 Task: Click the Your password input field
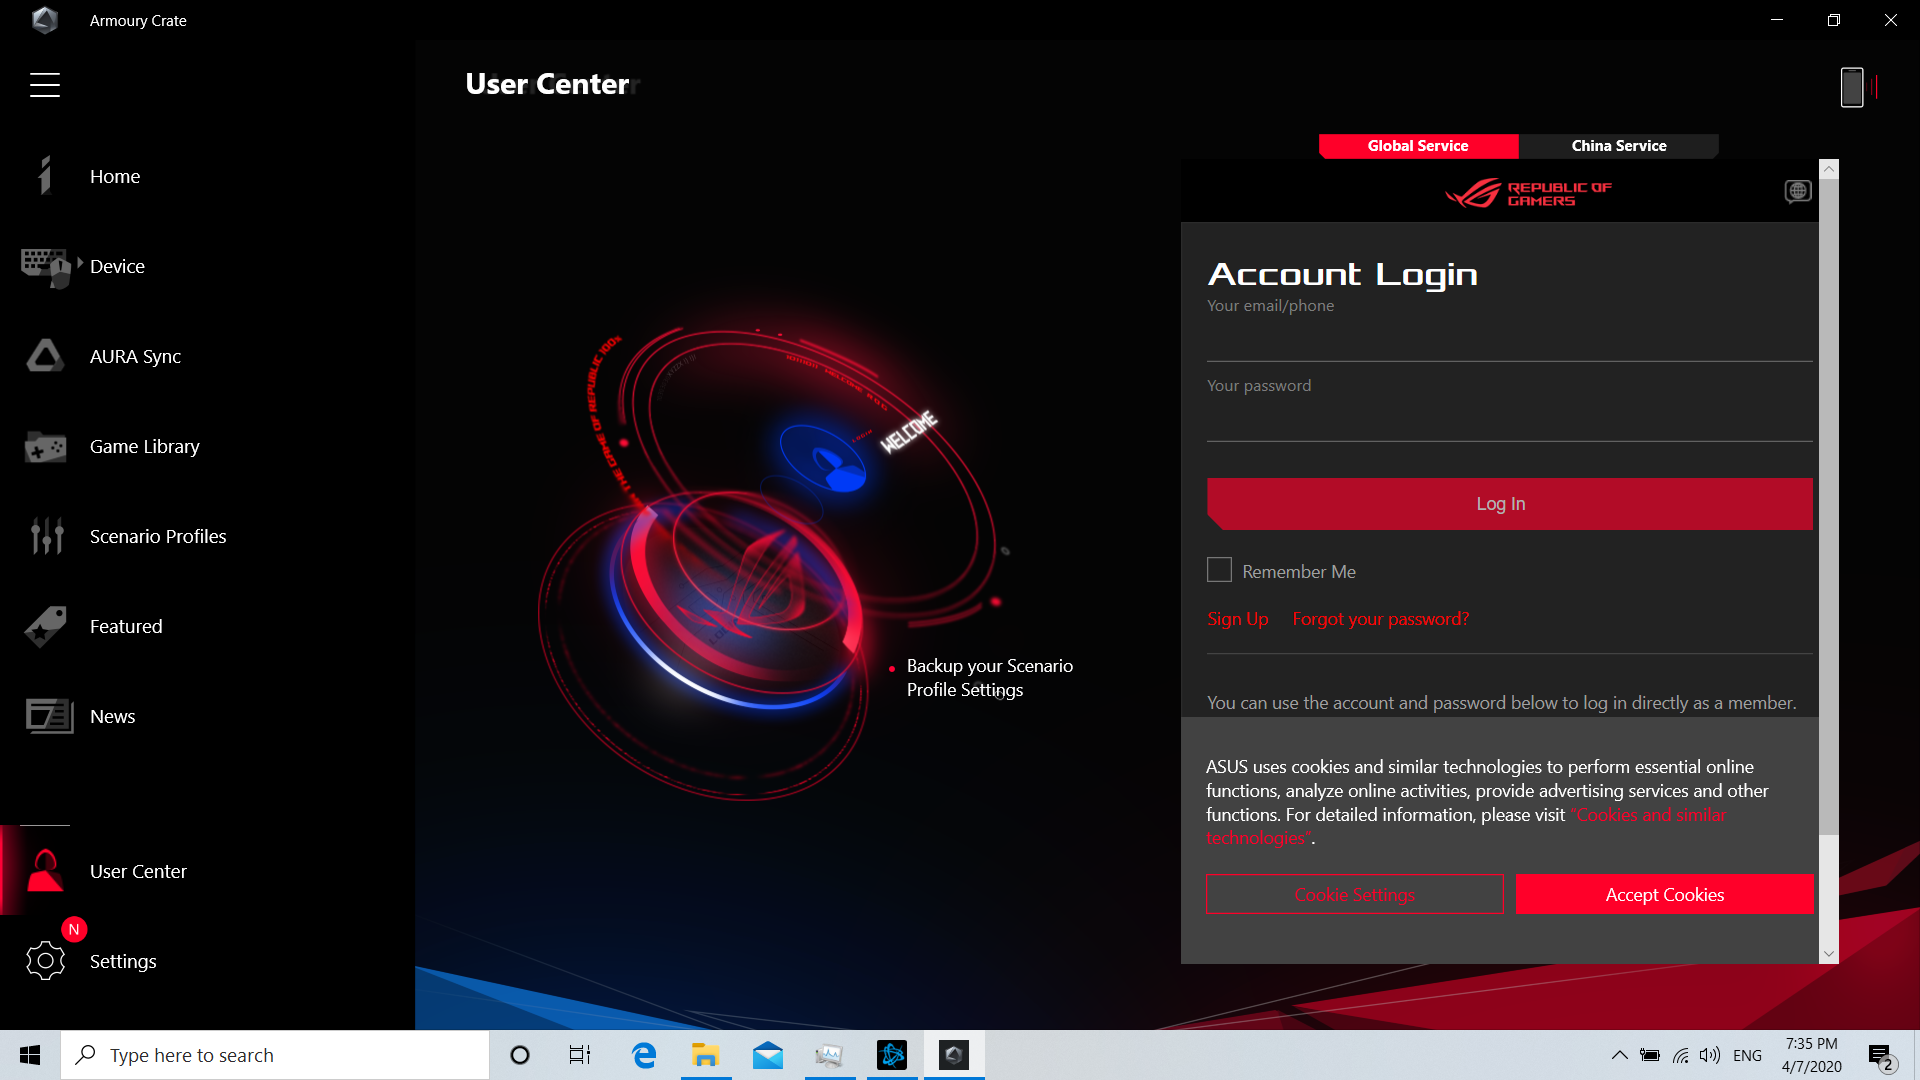pos(1509,420)
